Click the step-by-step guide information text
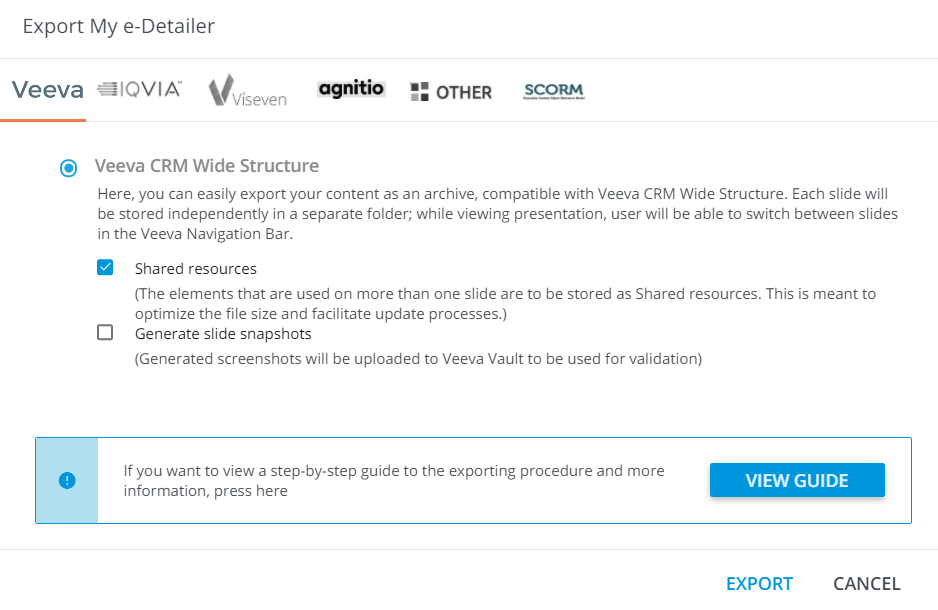Viewport: 938px width, 610px height. [x=394, y=481]
